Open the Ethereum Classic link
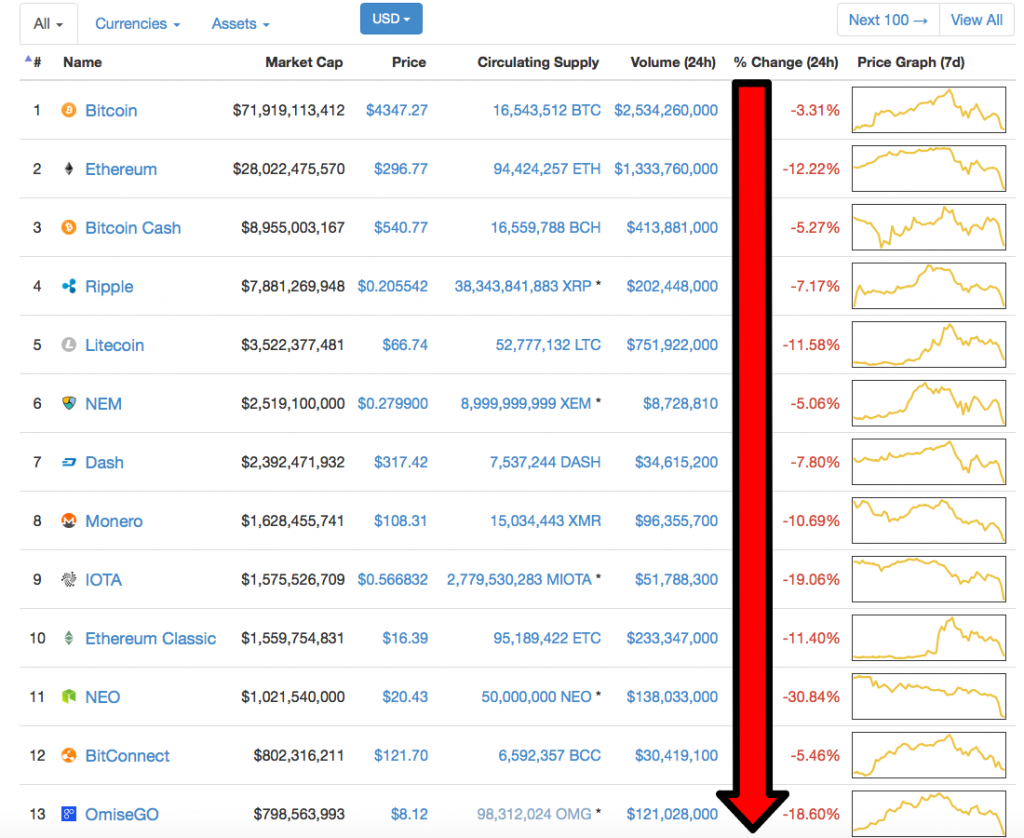The image size is (1024, 838). click(151, 638)
